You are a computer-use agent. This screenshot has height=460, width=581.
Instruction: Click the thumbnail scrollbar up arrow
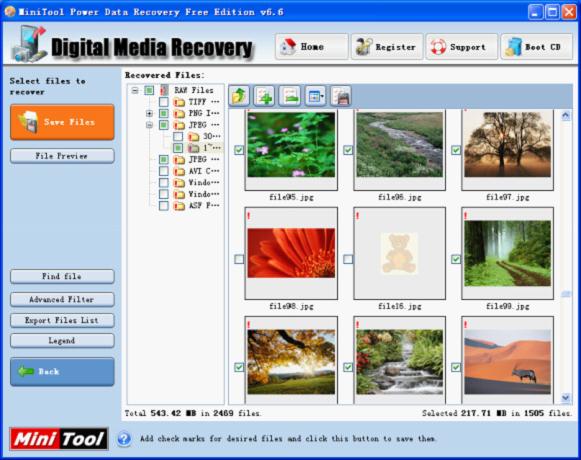tap(565, 116)
